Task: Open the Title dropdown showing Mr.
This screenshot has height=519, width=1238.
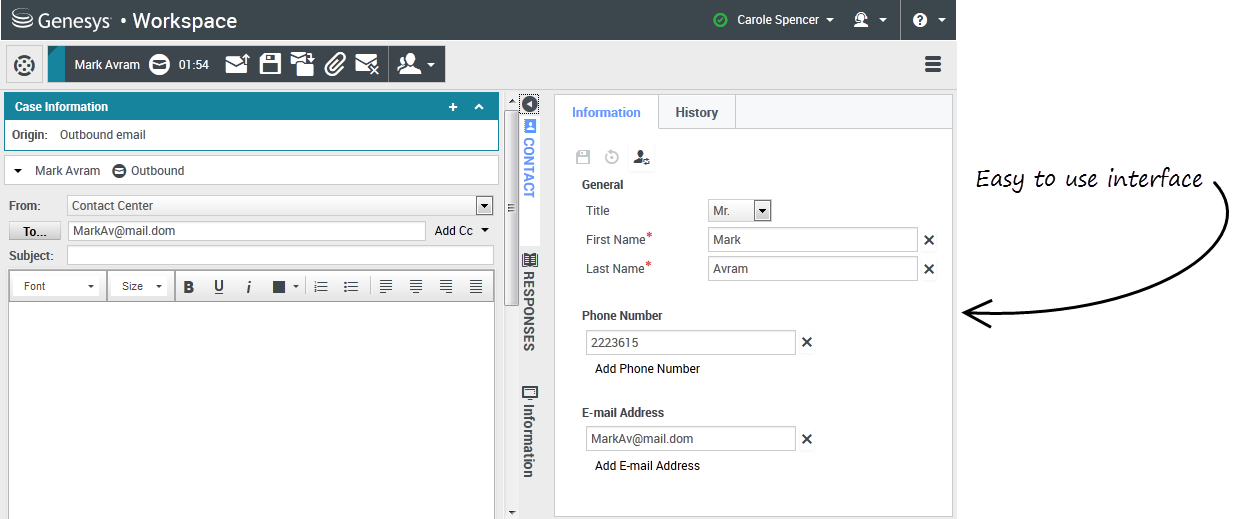Action: 762,211
